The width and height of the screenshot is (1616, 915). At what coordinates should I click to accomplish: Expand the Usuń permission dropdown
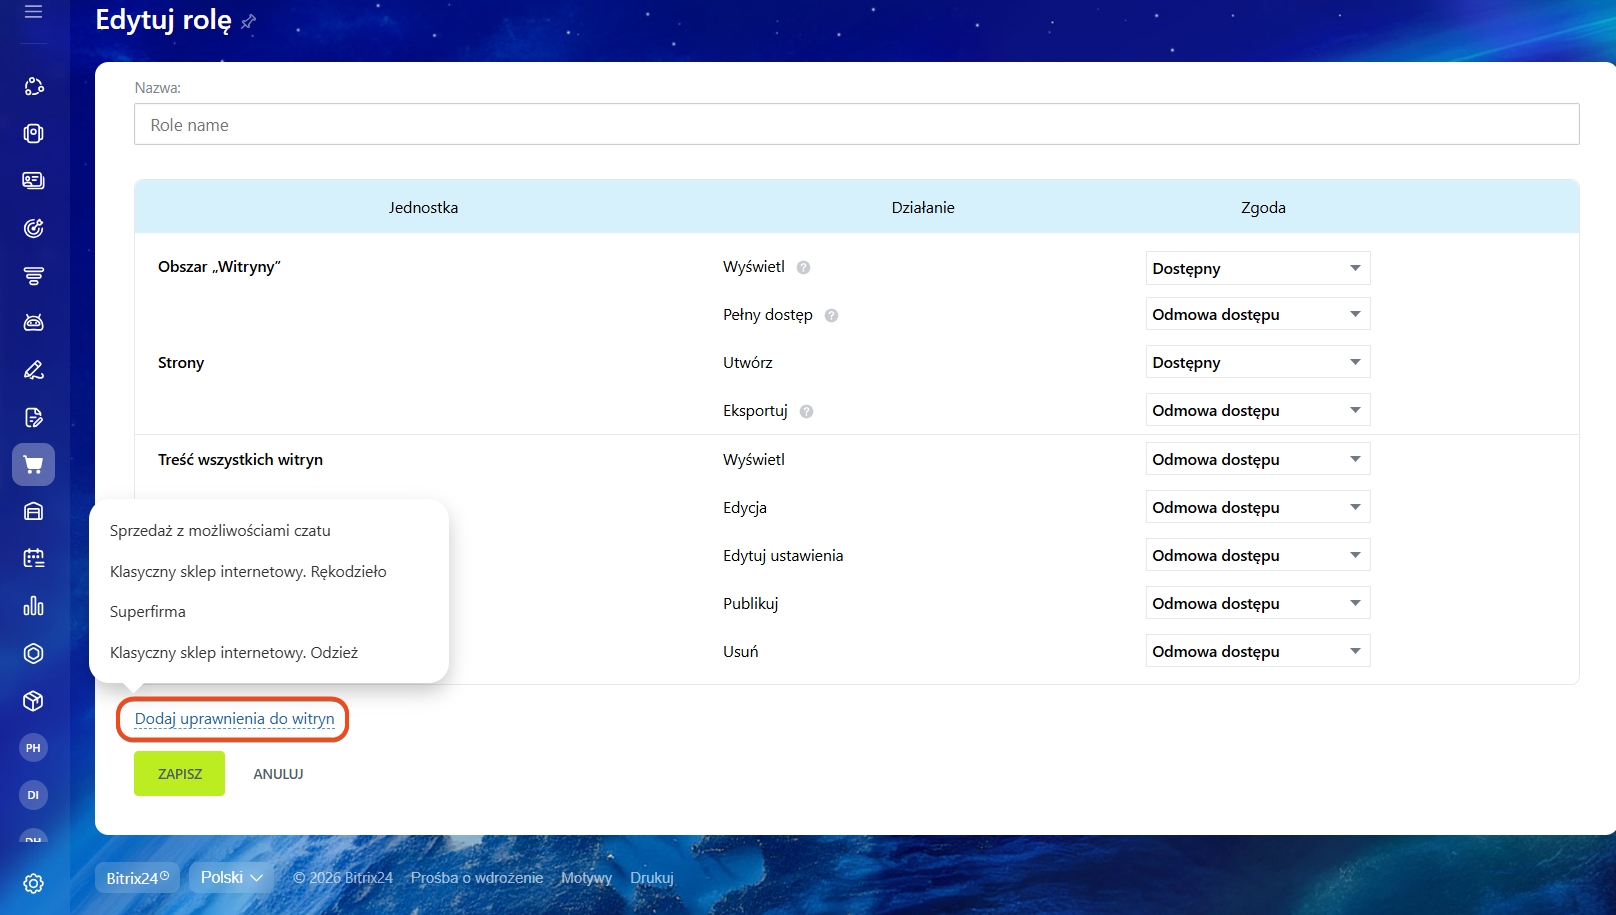pyautogui.click(x=1257, y=651)
